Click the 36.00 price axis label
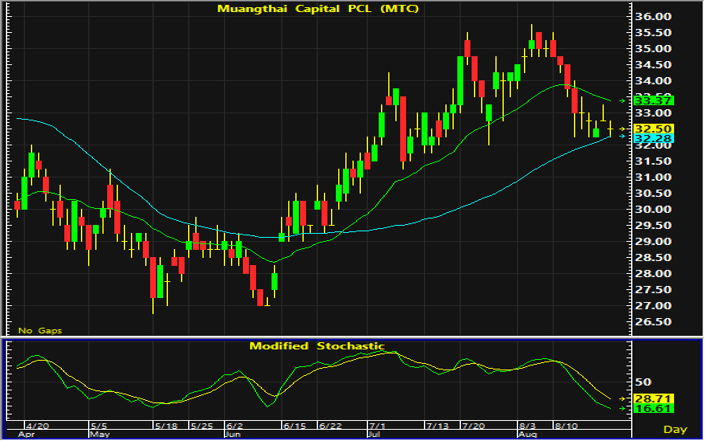The width and height of the screenshot is (705, 441). [x=653, y=17]
